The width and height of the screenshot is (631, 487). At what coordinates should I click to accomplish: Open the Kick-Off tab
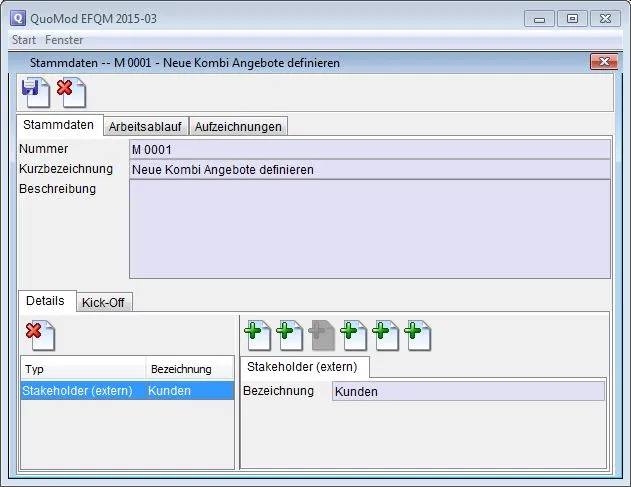[103, 302]
